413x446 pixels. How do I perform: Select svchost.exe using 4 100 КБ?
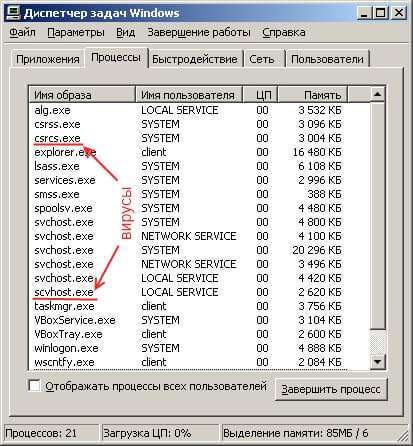tap(188, 236)
